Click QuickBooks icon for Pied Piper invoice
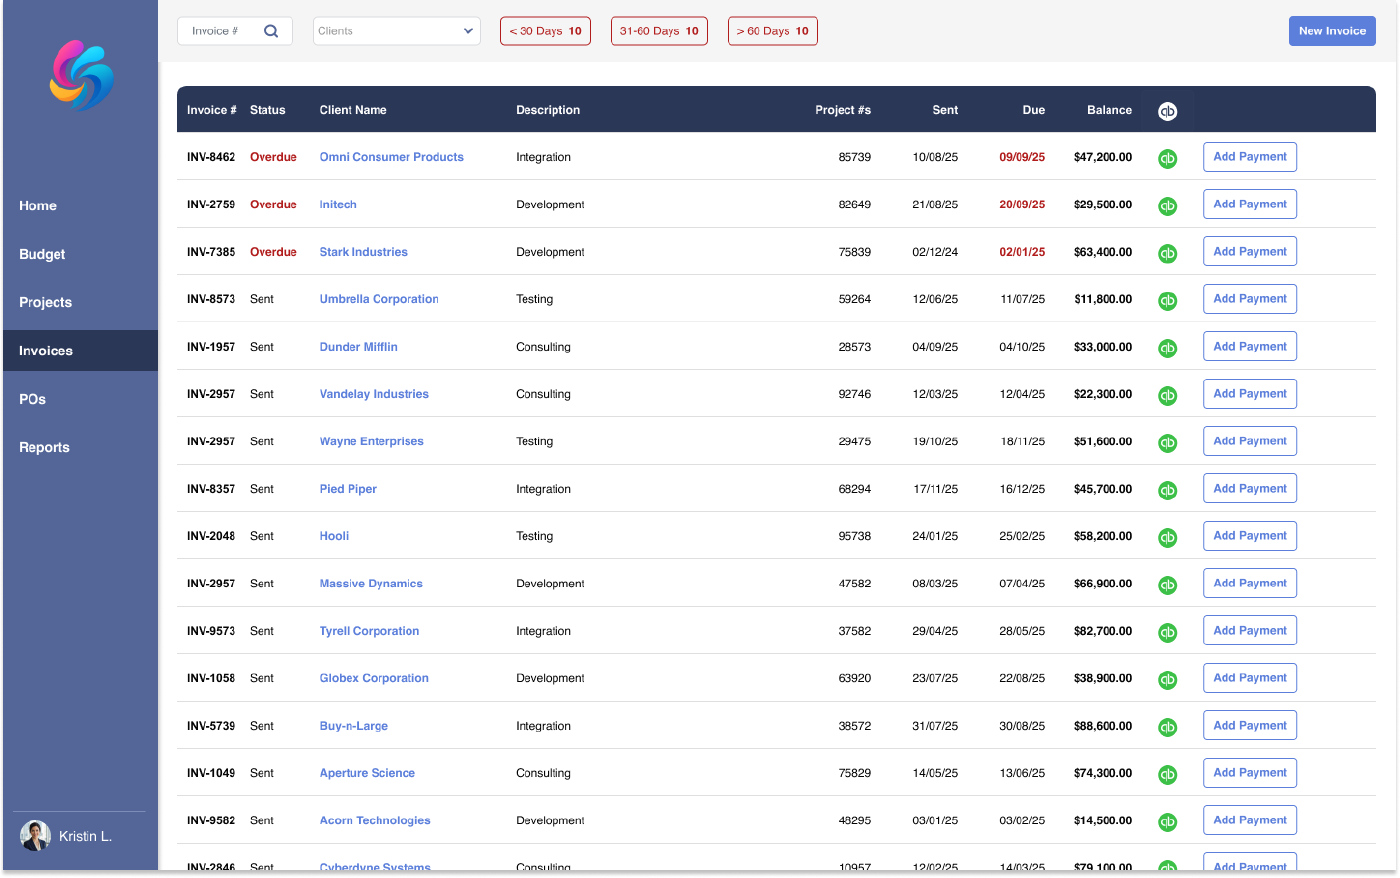The image size is (1400, 878). point(1167,490)
